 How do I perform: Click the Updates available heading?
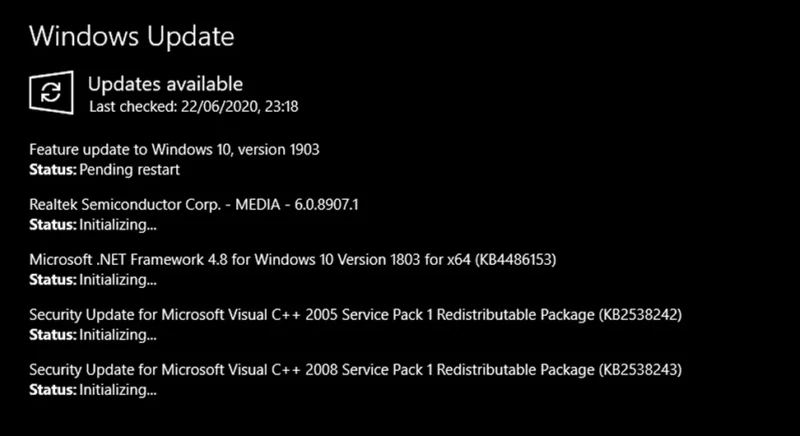(x=165, y=84)
